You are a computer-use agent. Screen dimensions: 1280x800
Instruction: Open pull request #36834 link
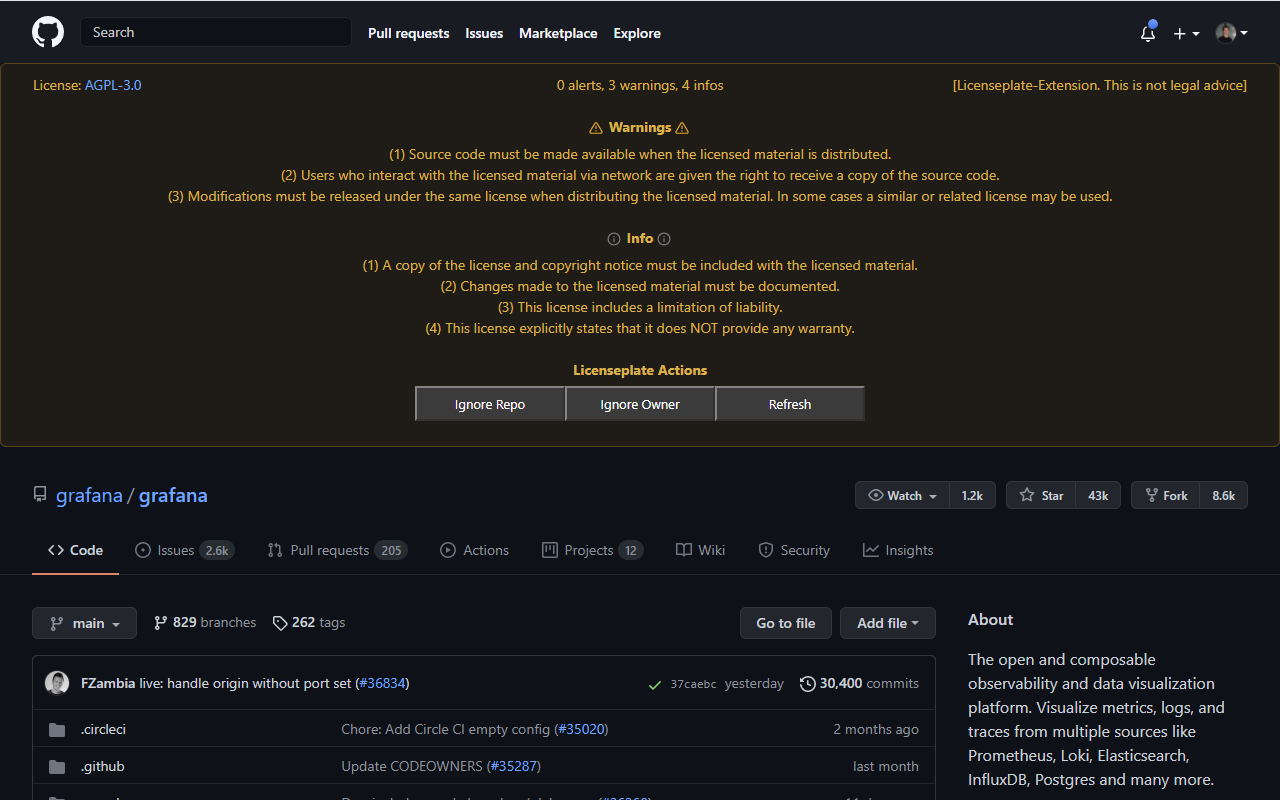(382, 683)
